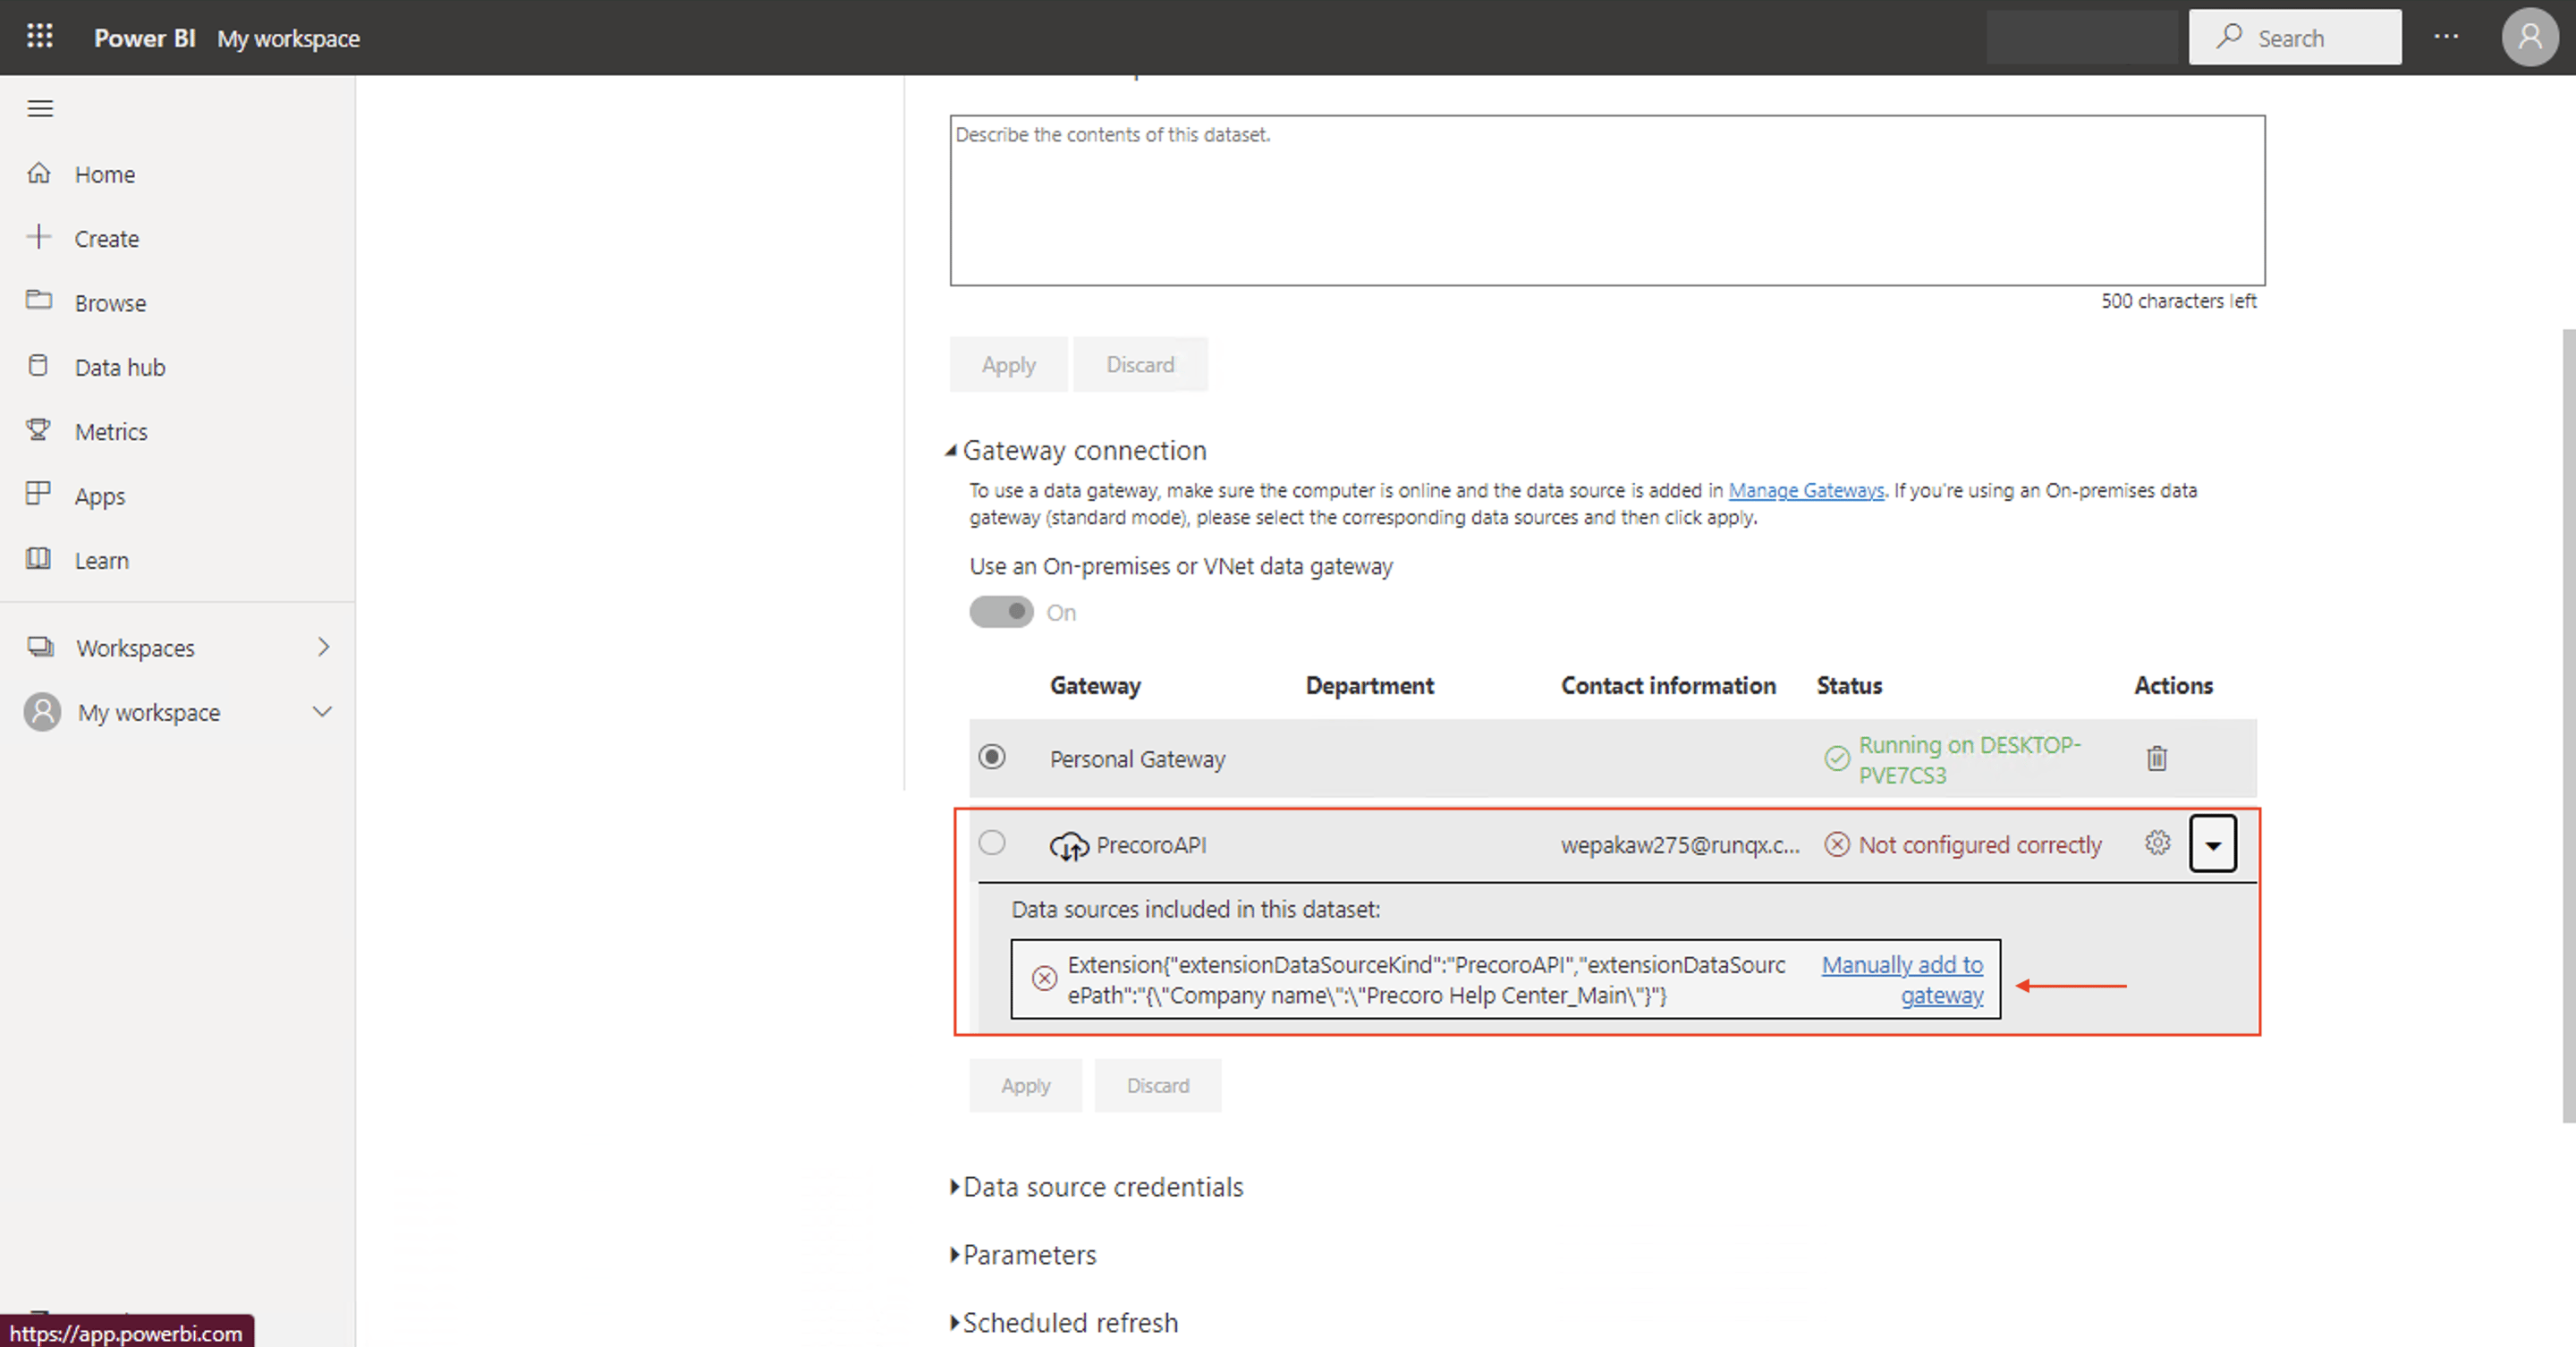The width and height of the screenshot is (2576, 1347).
Task: Click the Power BI logo text
Action: [x=144, y=38]
